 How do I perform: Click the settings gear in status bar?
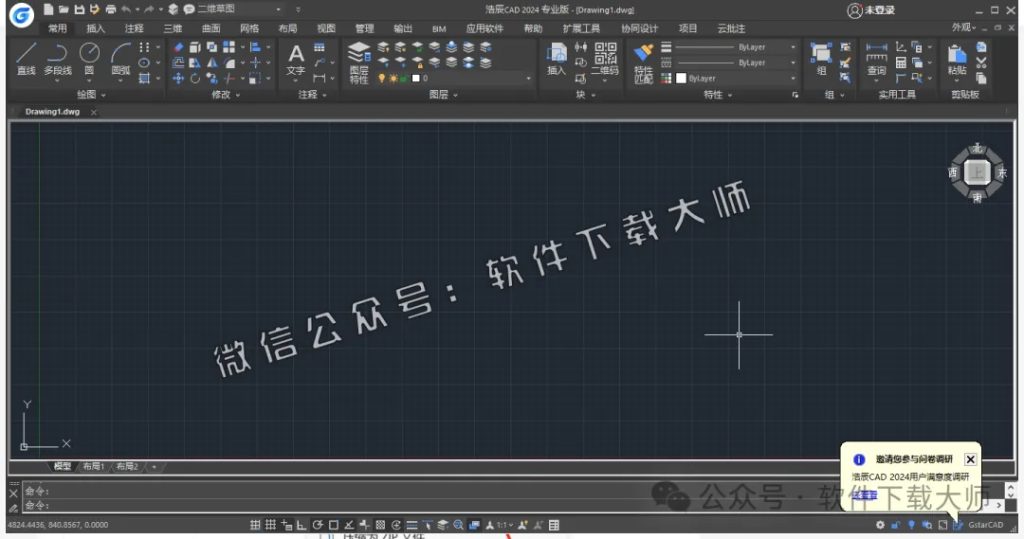click(880, 525)
